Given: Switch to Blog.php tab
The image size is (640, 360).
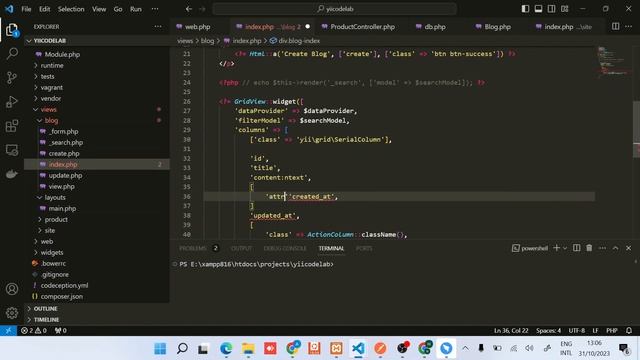Looking at the screenshot, I should click(x=498, y=27).
